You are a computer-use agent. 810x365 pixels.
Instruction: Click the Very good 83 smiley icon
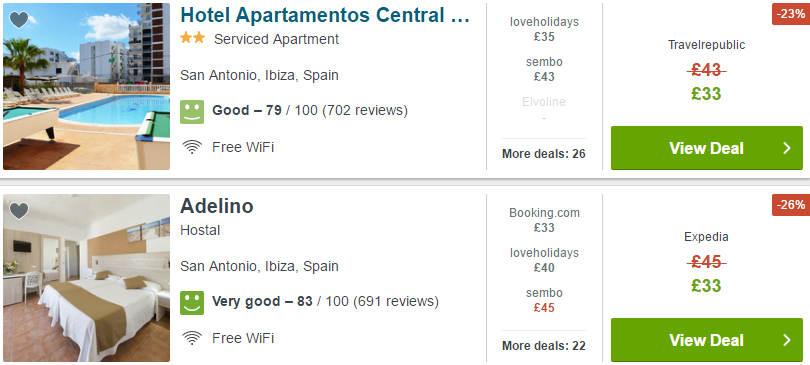coord(192,303)
